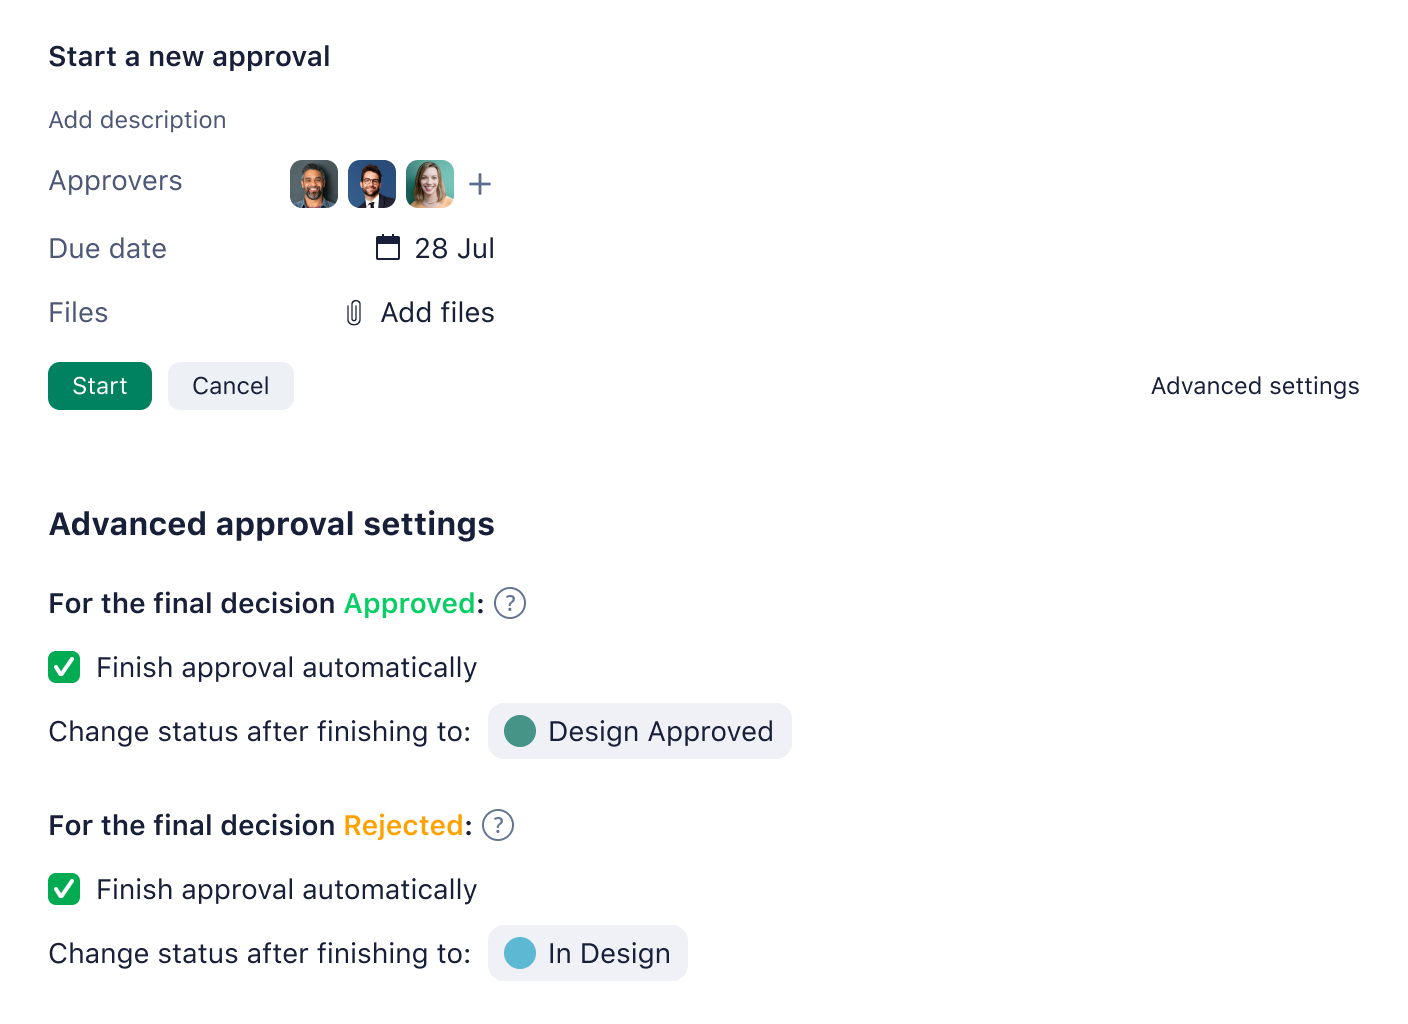Cancel the approval creation
Image resolution: width=1408 pixels, height=1024 pixels.
pyautogui.click(x=230, y=386)
